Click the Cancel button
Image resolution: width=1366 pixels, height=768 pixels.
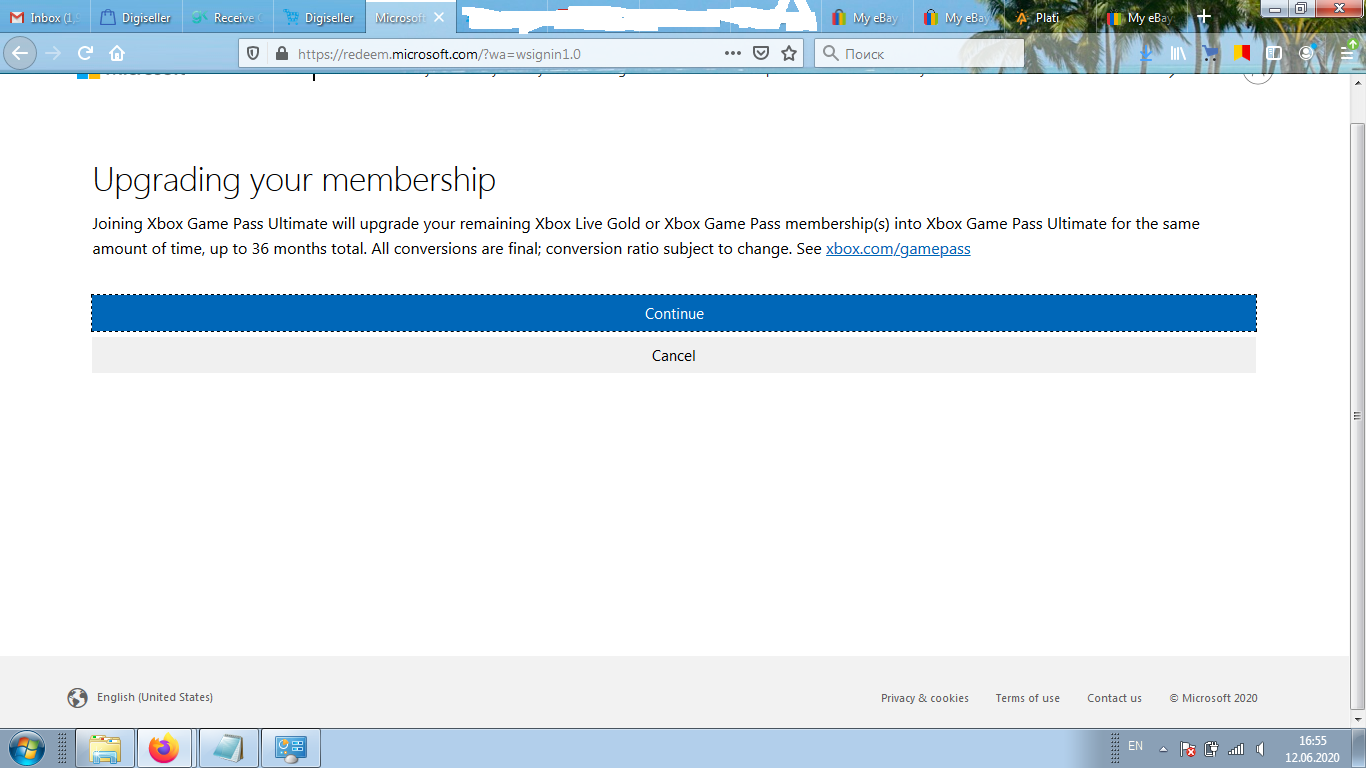673,355
